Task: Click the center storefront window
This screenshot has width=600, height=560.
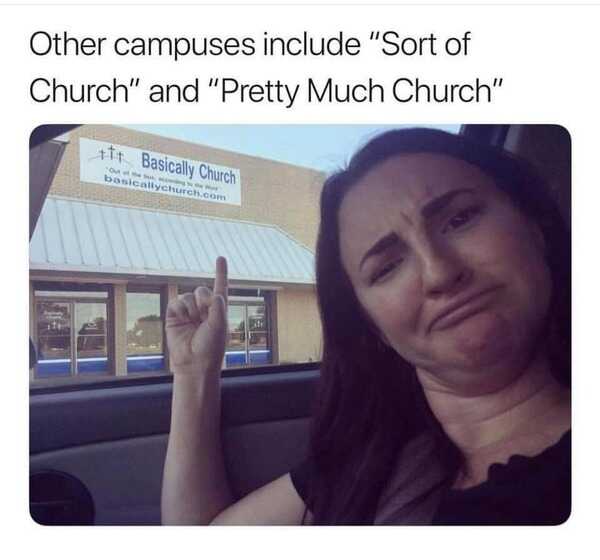Action: pyautogui.click(x=143, y=324)
